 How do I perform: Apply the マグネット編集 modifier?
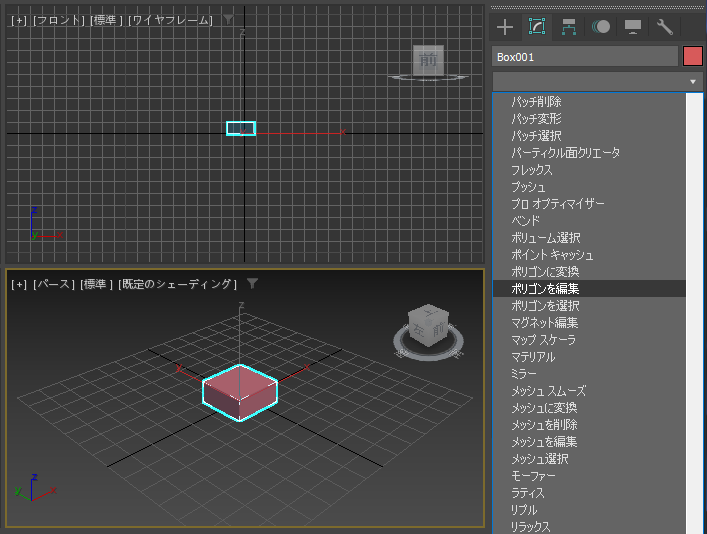point(589,323)
